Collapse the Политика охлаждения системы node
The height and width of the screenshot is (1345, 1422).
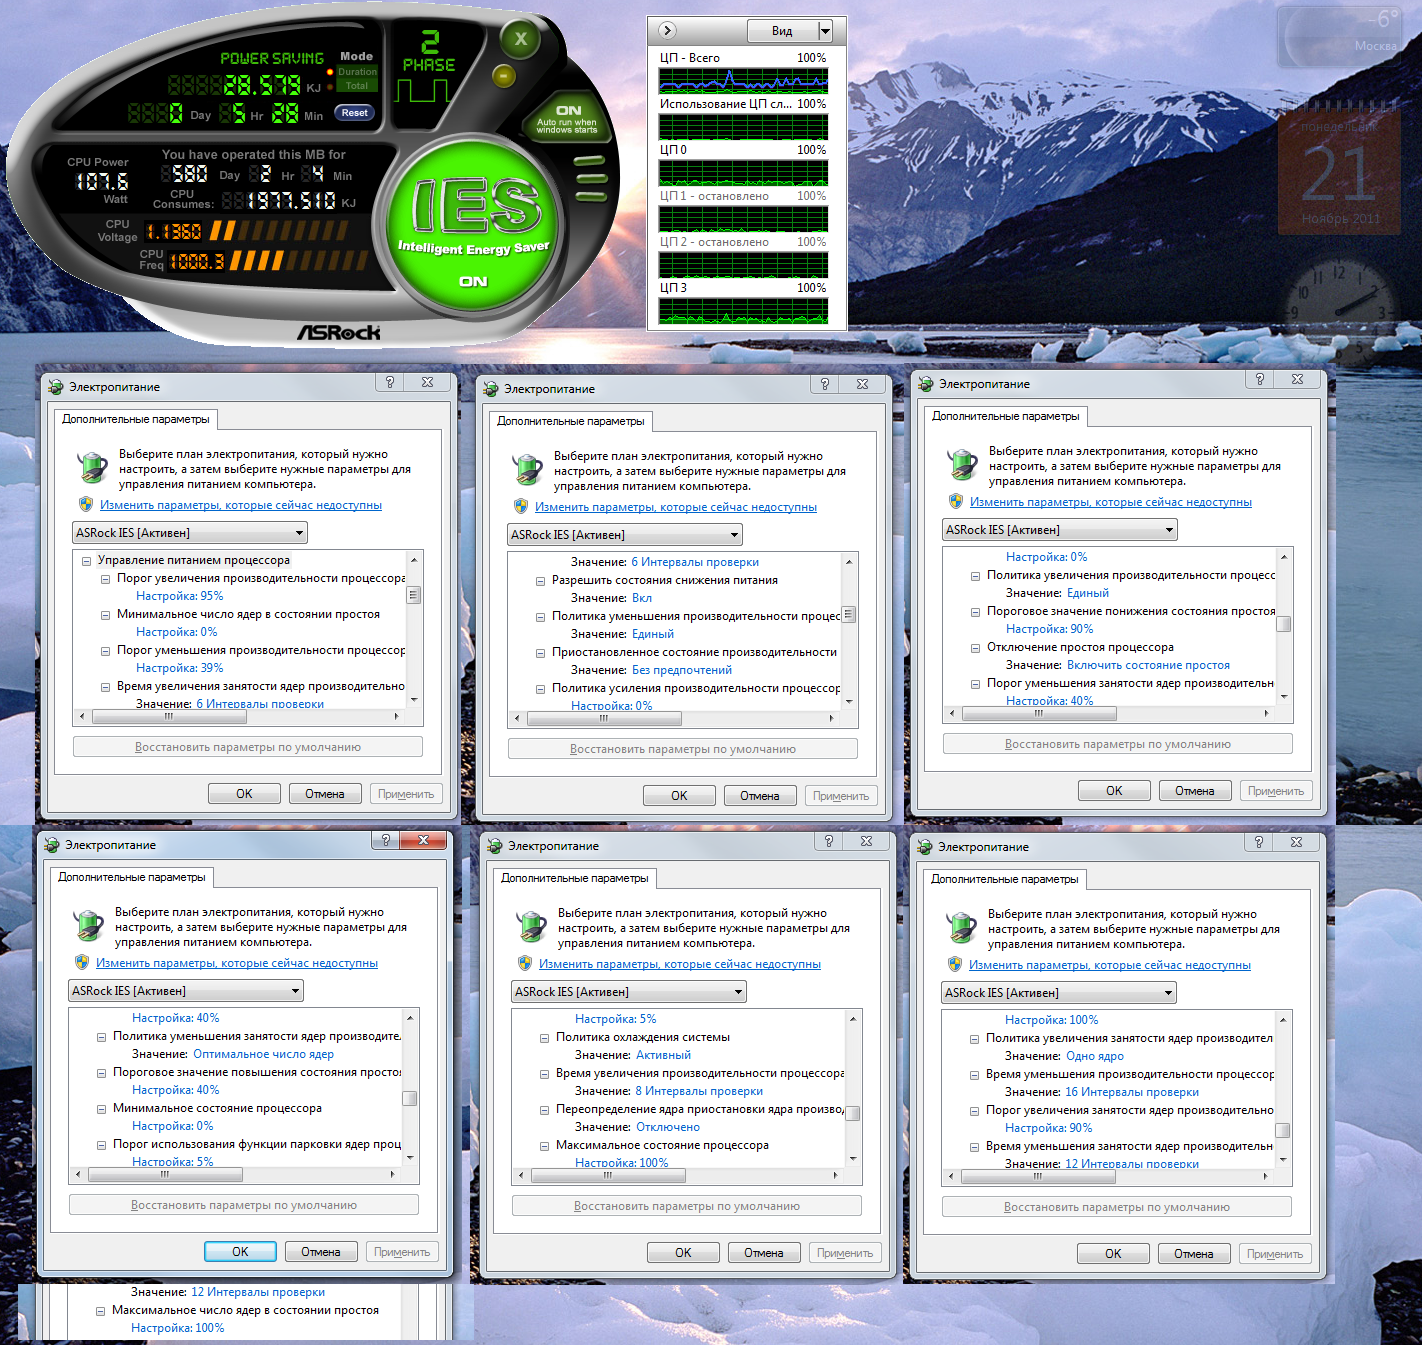545,1038
